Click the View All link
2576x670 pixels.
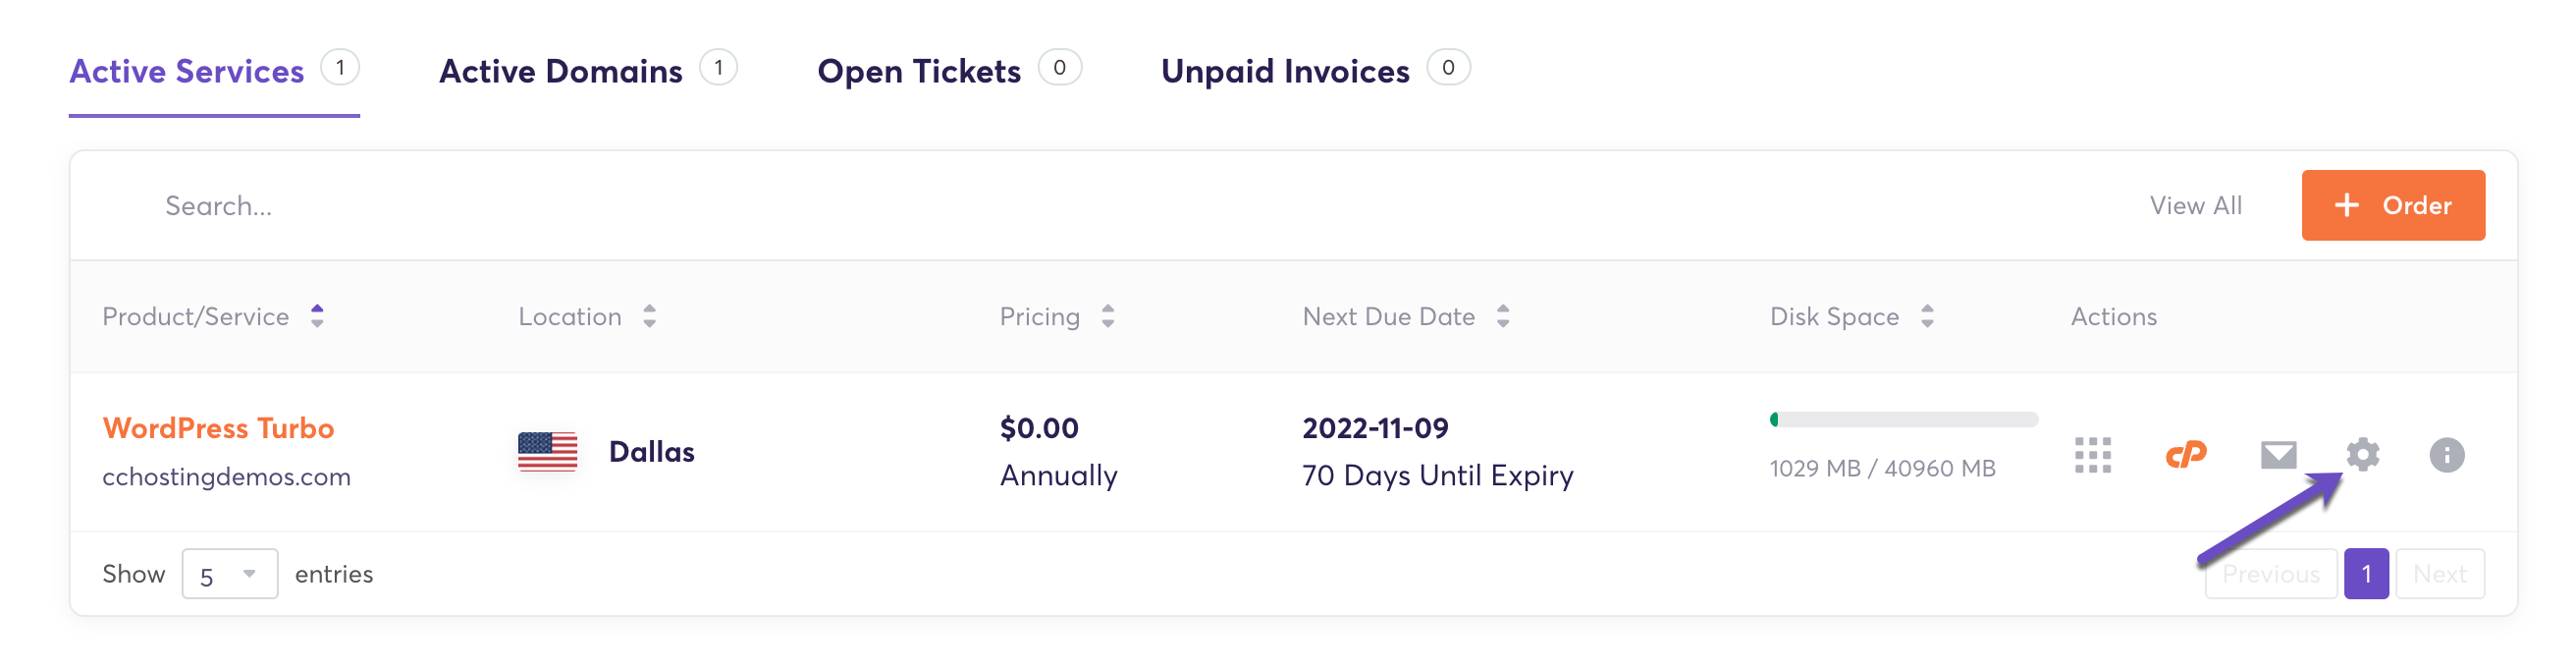click(2195, 205)
